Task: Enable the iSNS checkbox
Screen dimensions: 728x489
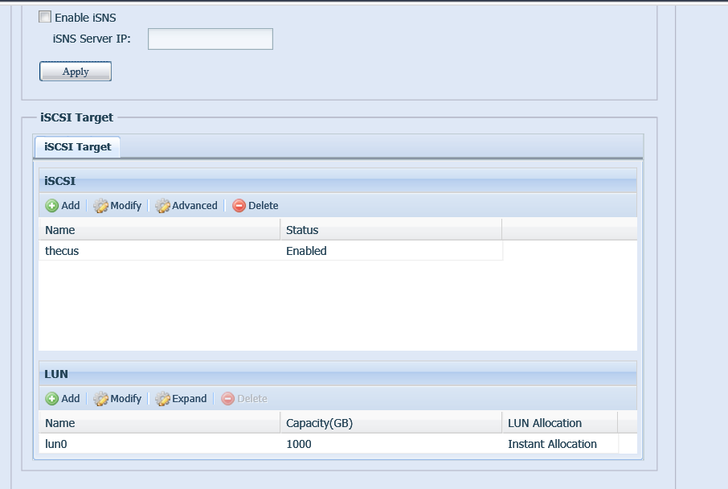Action: coord(44,17)
